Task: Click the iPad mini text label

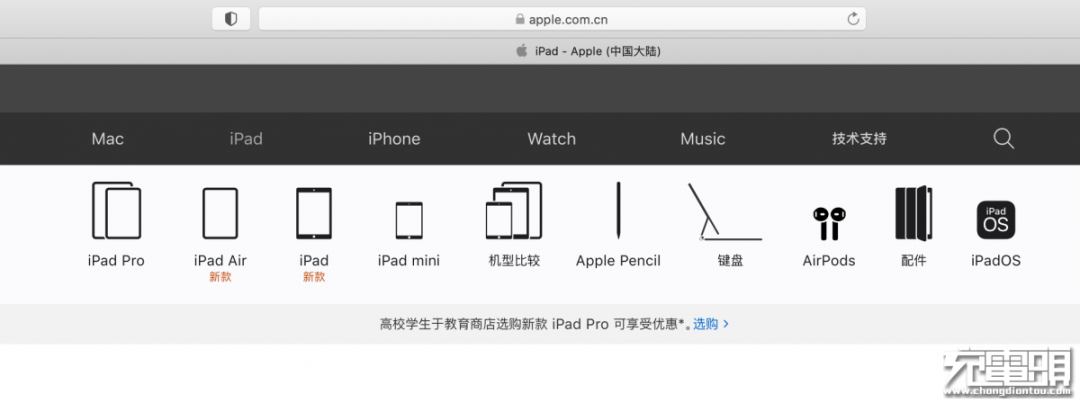Action: tap(408, 260)
